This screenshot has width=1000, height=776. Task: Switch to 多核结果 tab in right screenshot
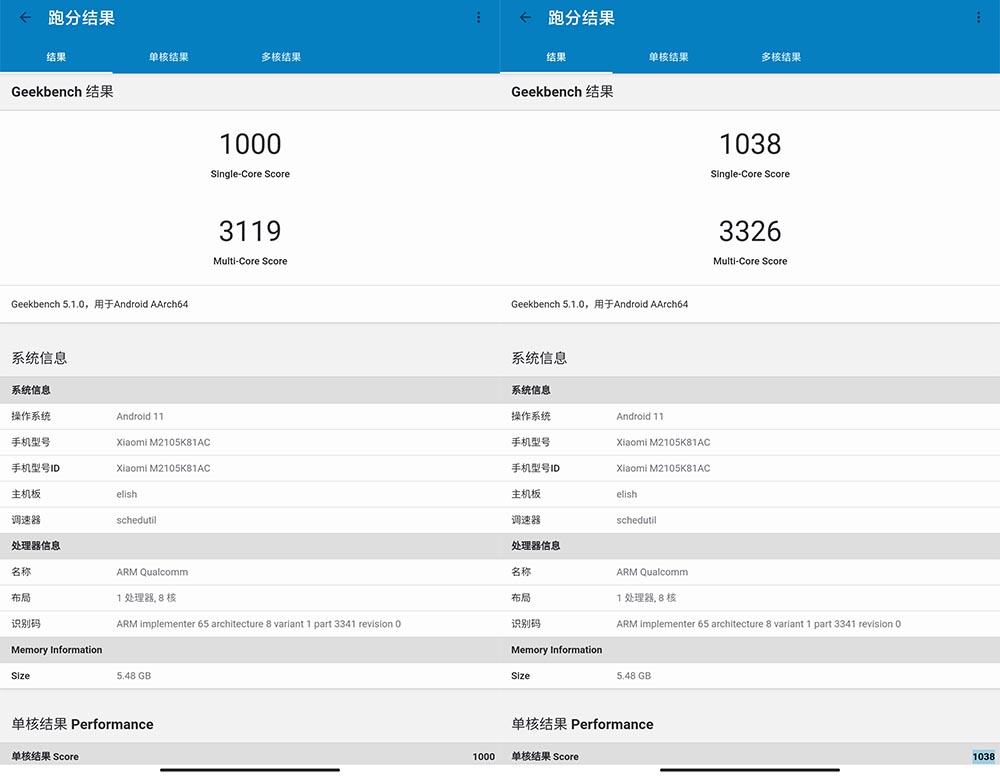coord(781,57)
